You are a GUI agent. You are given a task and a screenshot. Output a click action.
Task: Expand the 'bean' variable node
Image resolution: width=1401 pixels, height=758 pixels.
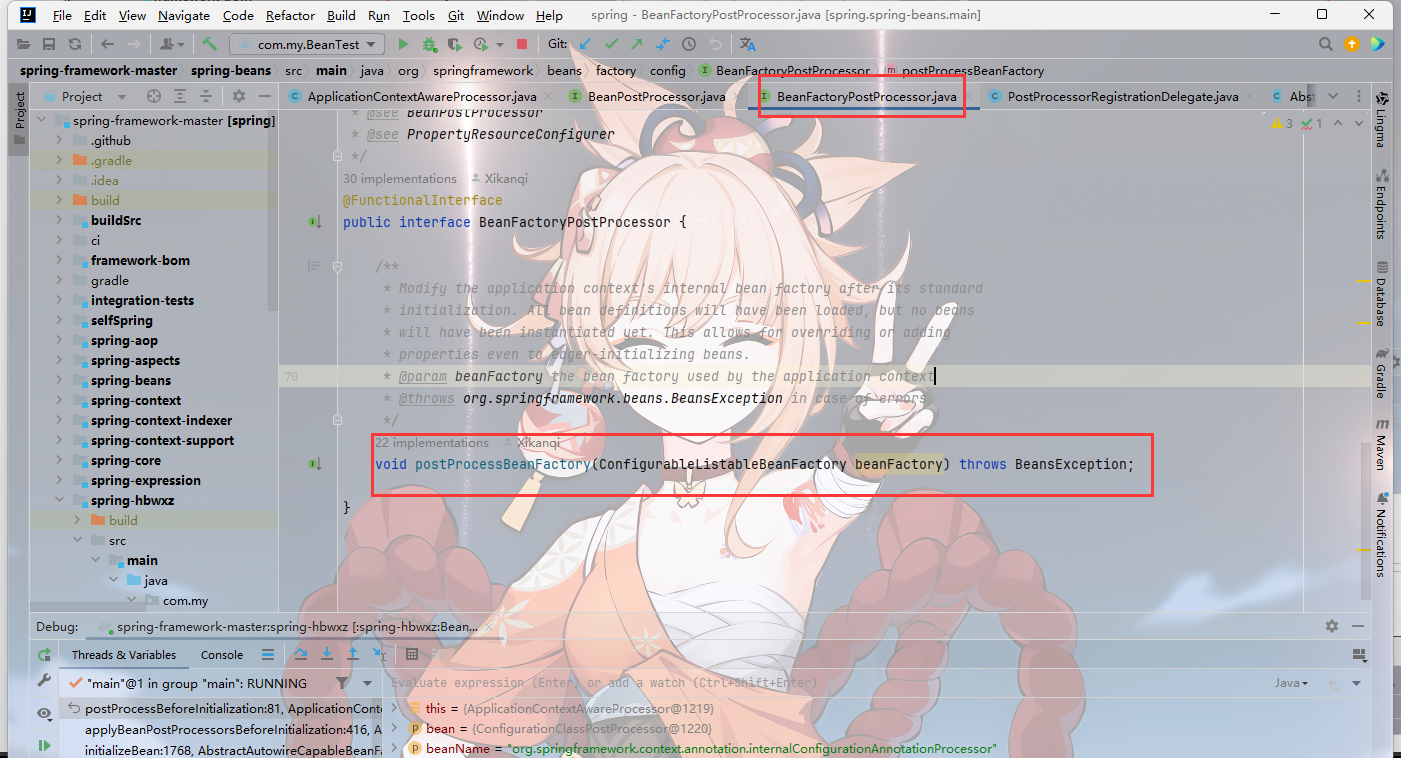click(395, 729)
